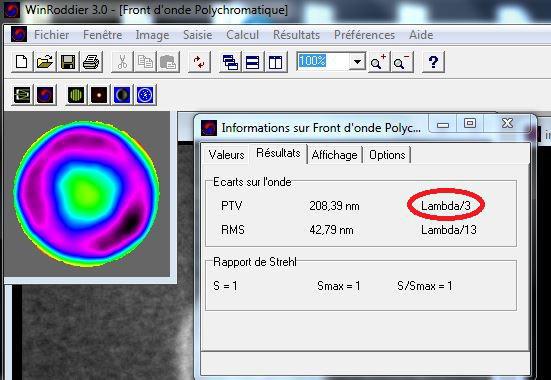Click the wavefront colour map icon

(x=45, y=95)
